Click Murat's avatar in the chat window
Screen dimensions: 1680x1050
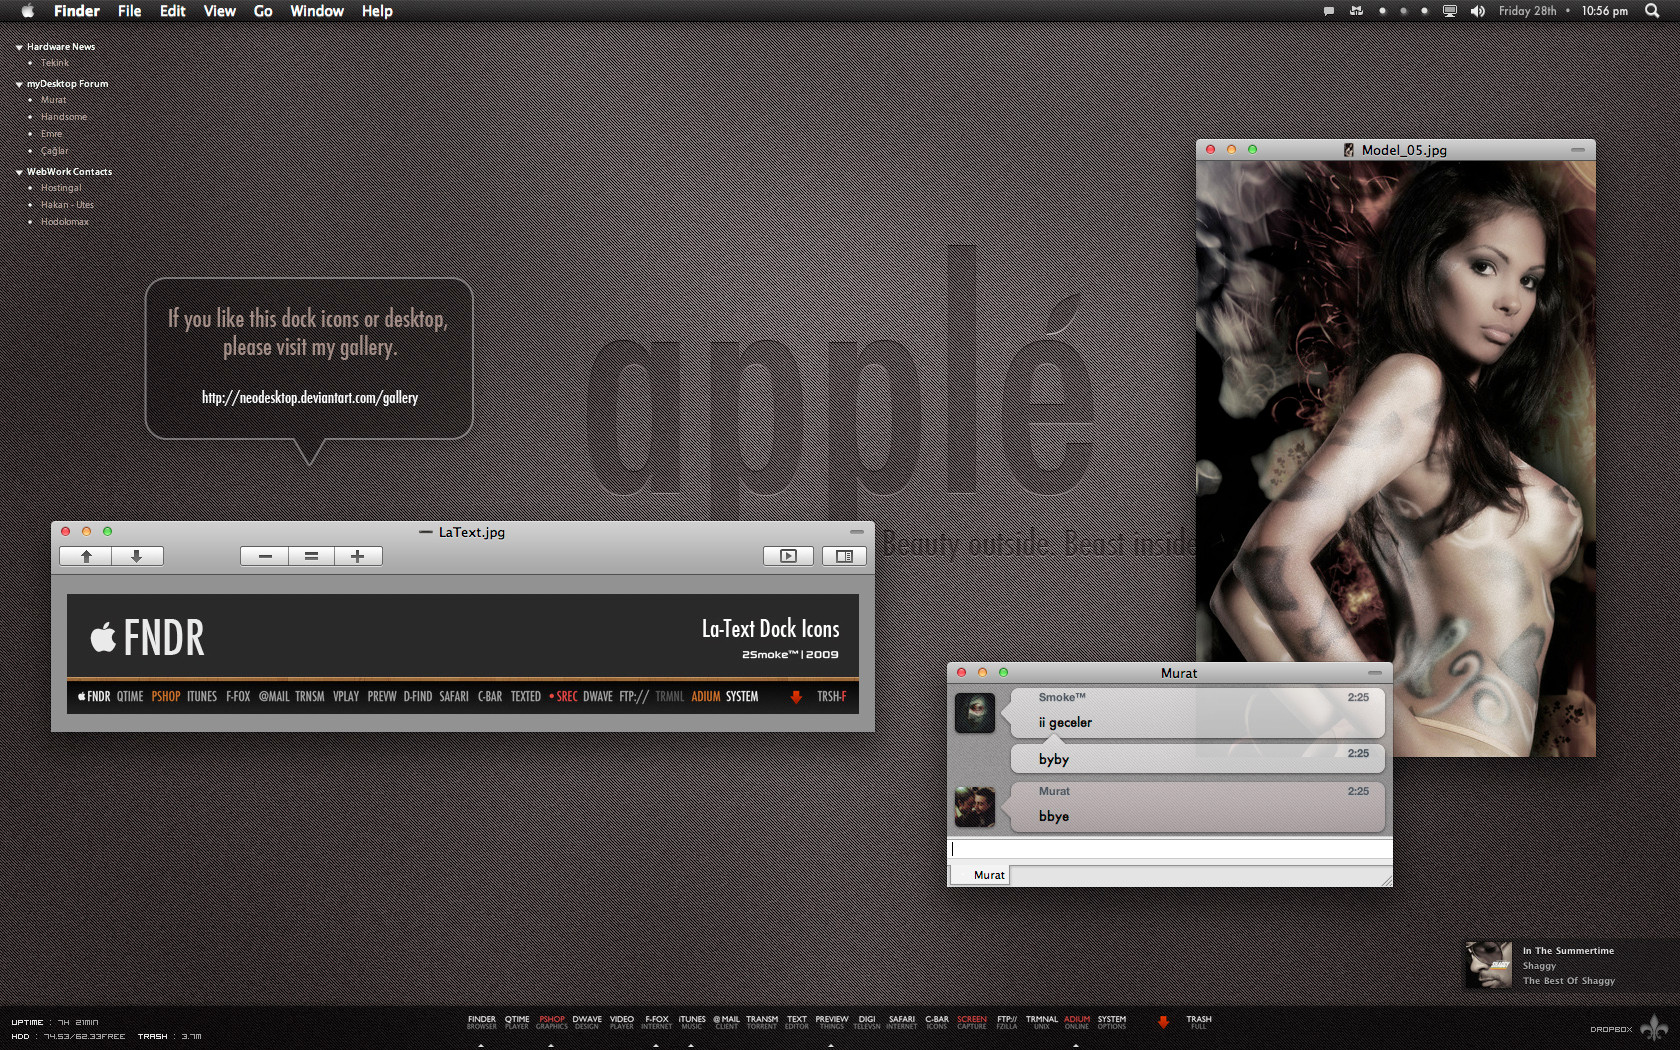(975, 807)
